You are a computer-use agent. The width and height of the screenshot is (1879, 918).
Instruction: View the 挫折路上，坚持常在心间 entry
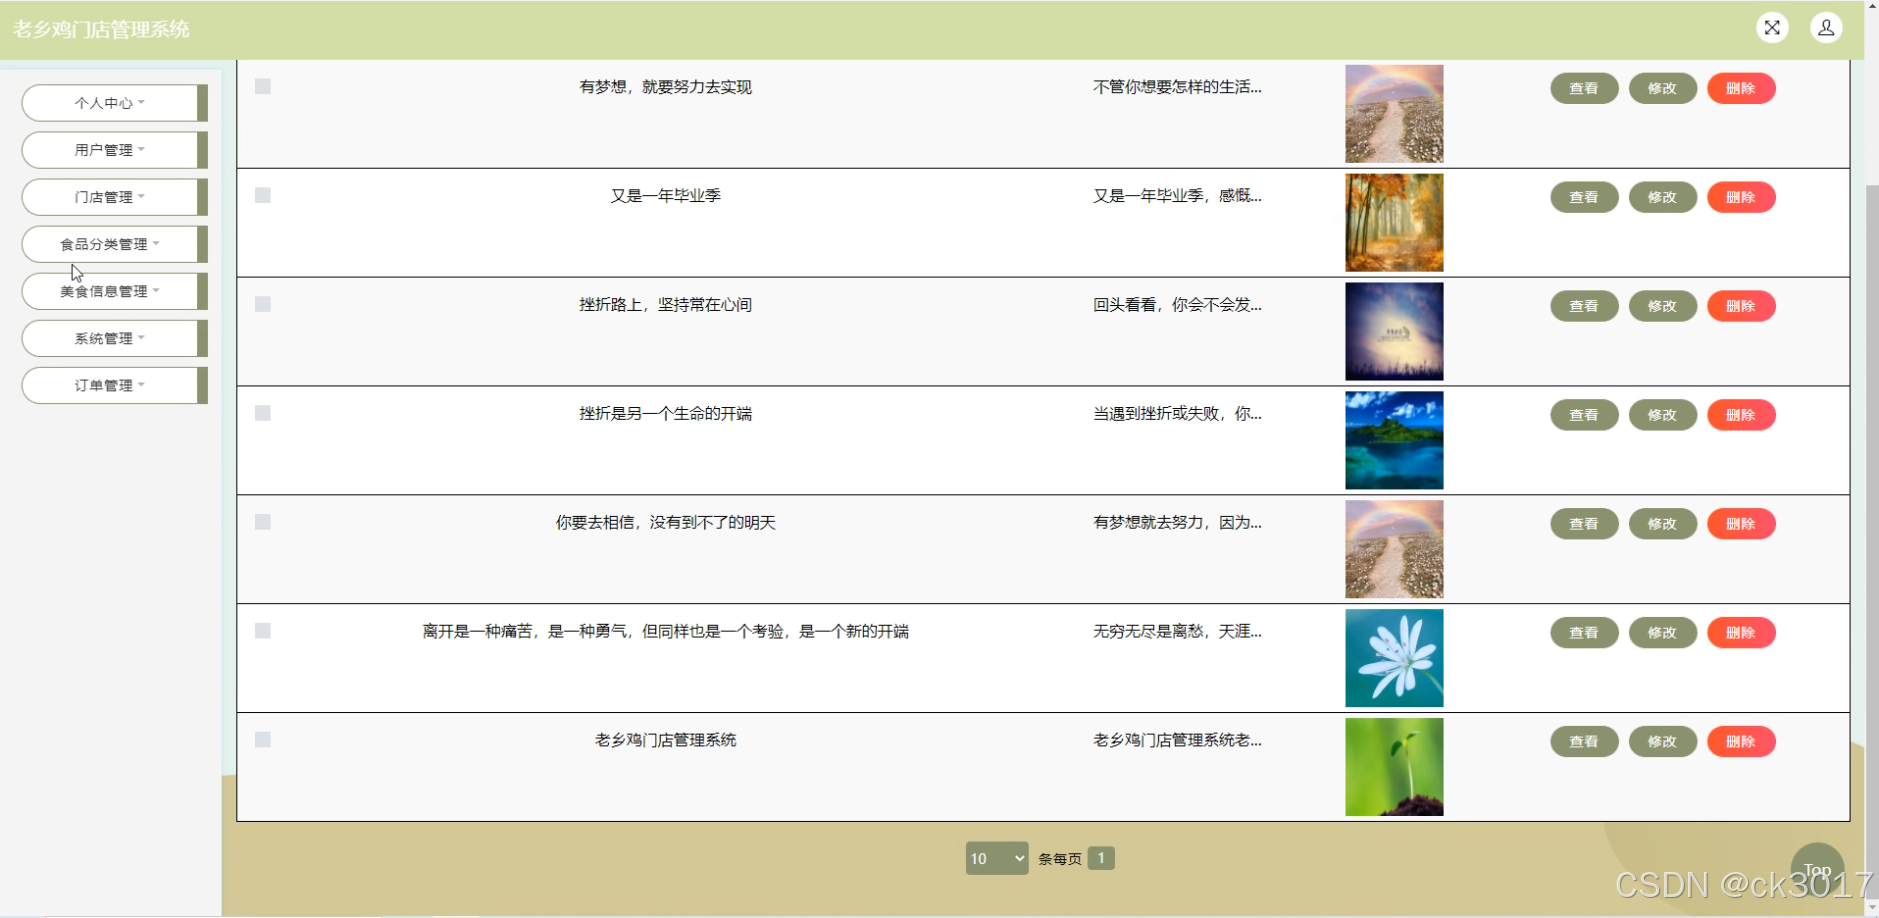click(x=1584, y=306)
